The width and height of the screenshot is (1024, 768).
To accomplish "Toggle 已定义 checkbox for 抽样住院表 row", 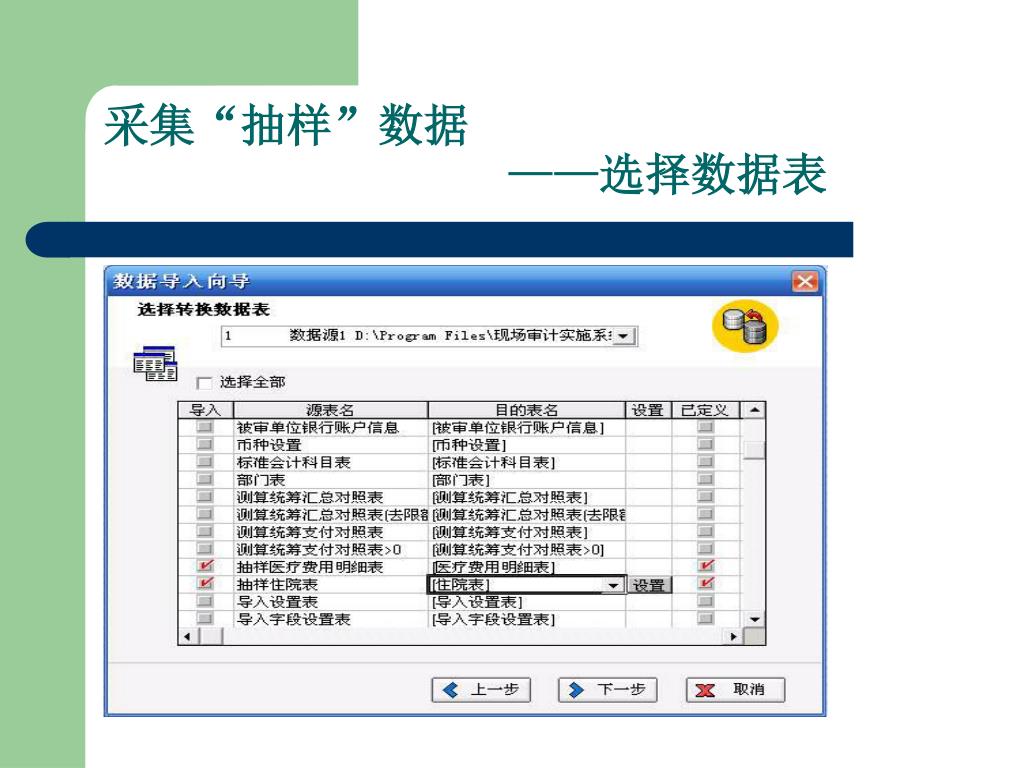I will 705,584.
